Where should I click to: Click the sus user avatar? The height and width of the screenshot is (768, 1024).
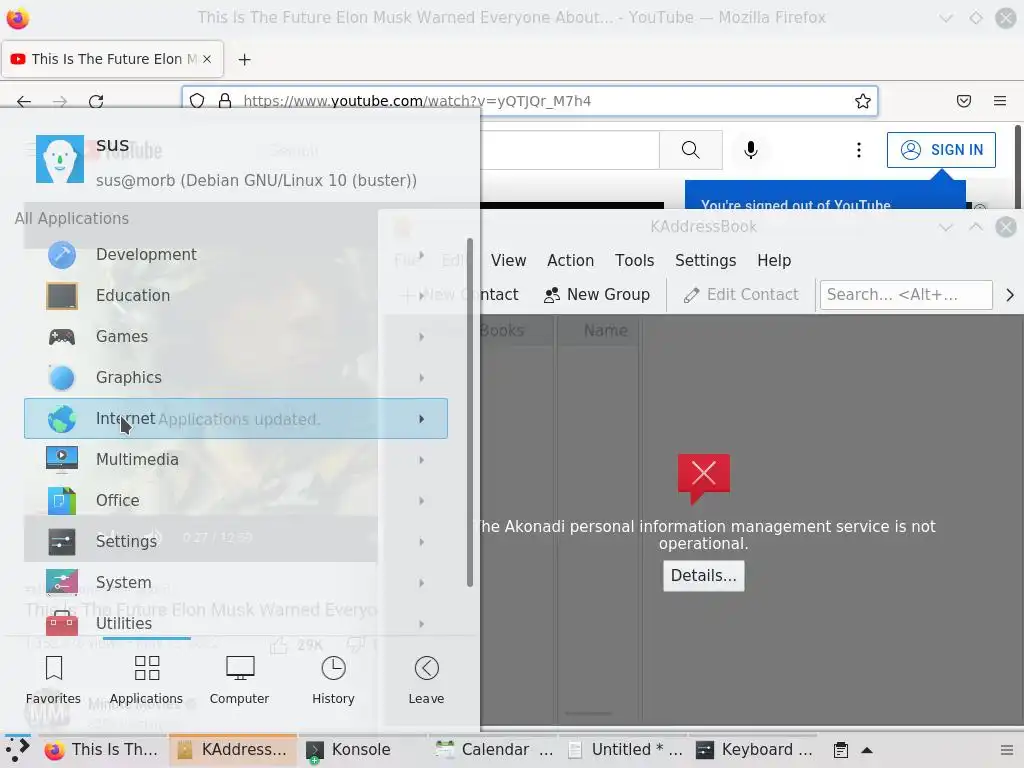[60, 159]
